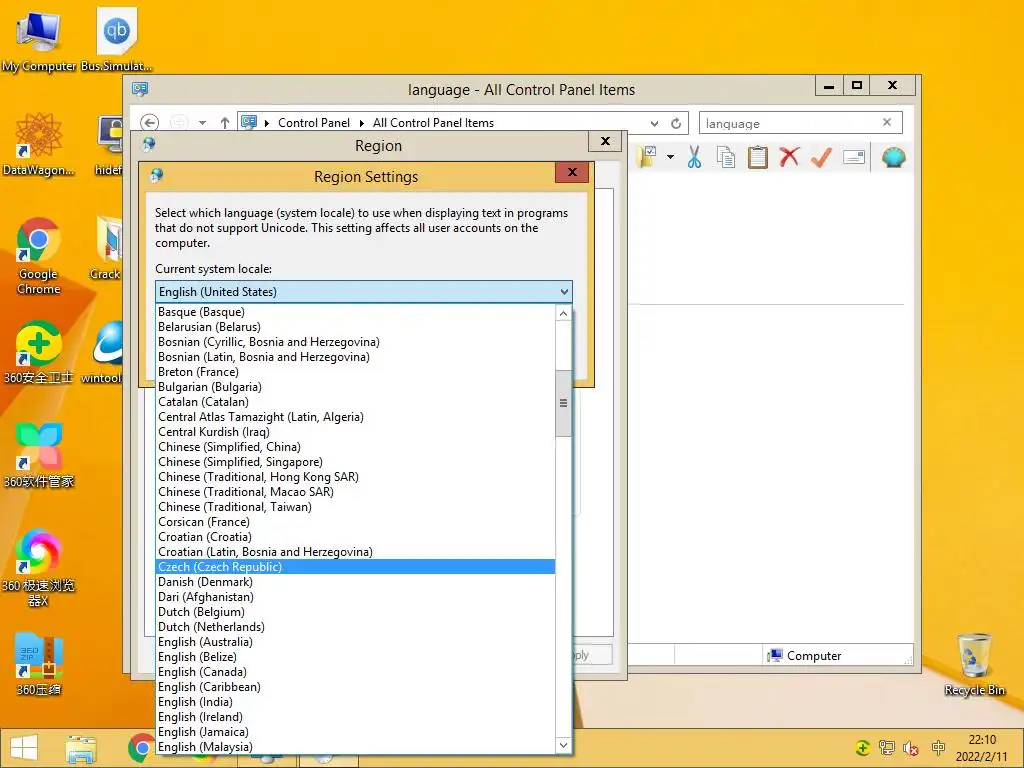
Task: Select Dutch (Netherlands) locale
Action: coord(355,627)
